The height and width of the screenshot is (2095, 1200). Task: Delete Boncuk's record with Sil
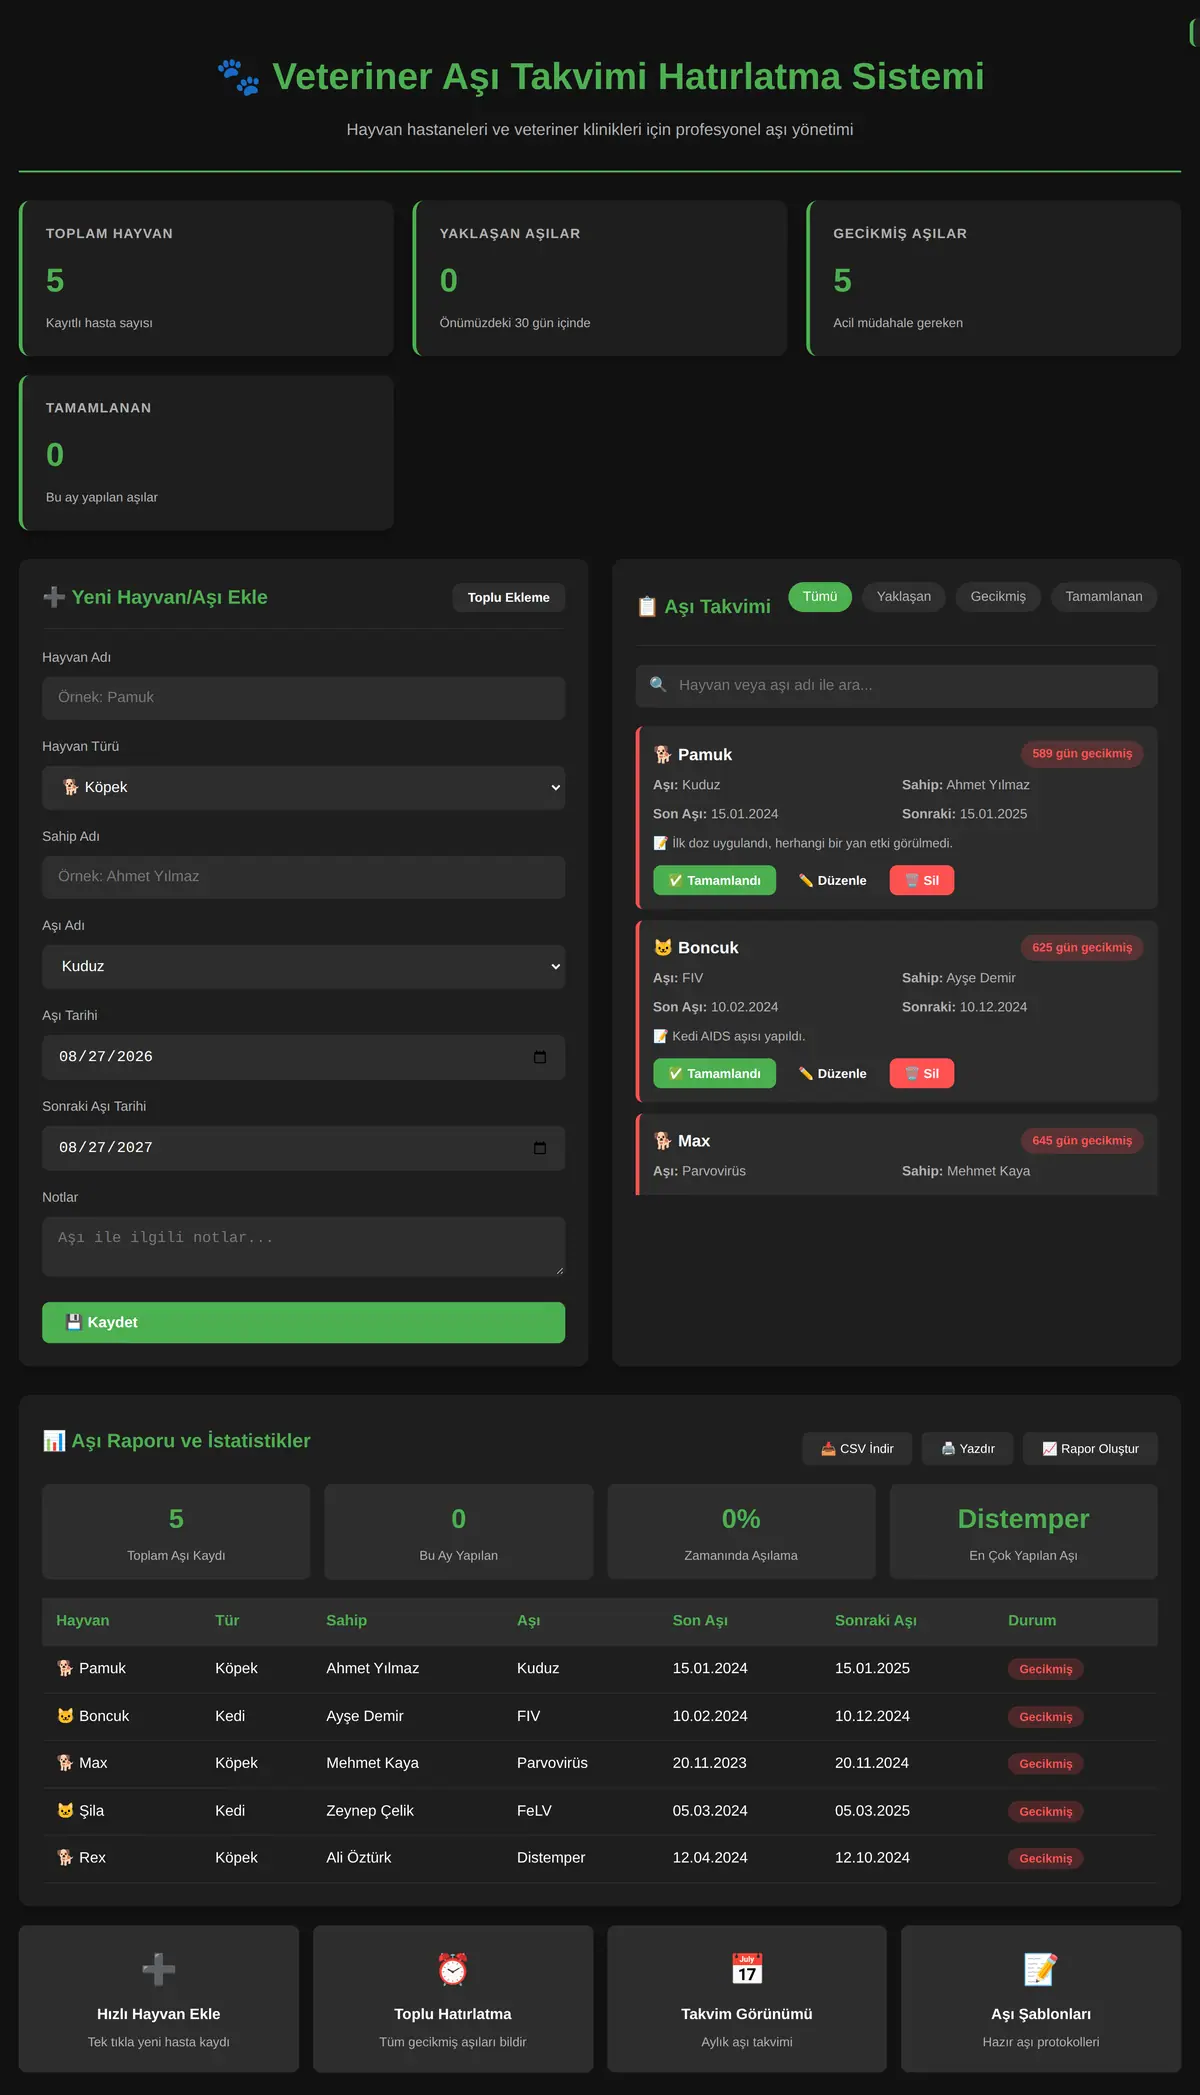pyautogui.click(x=922, y=1073)
